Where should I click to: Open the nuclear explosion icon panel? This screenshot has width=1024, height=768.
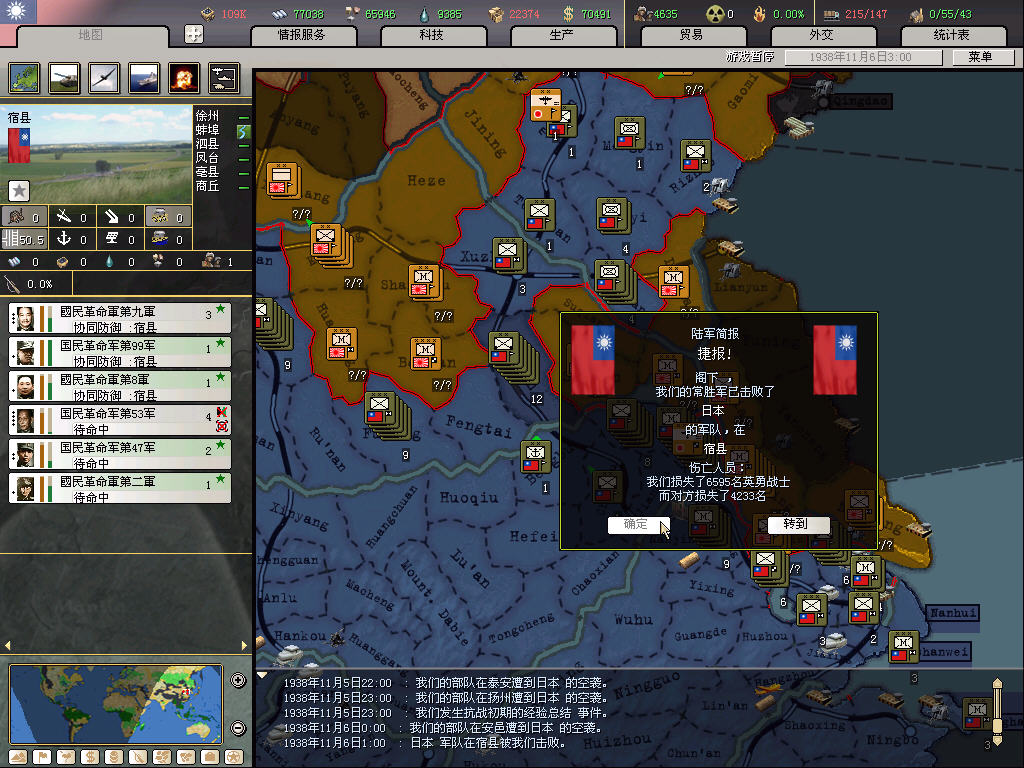pyautogui.click(x=184, y=78)
